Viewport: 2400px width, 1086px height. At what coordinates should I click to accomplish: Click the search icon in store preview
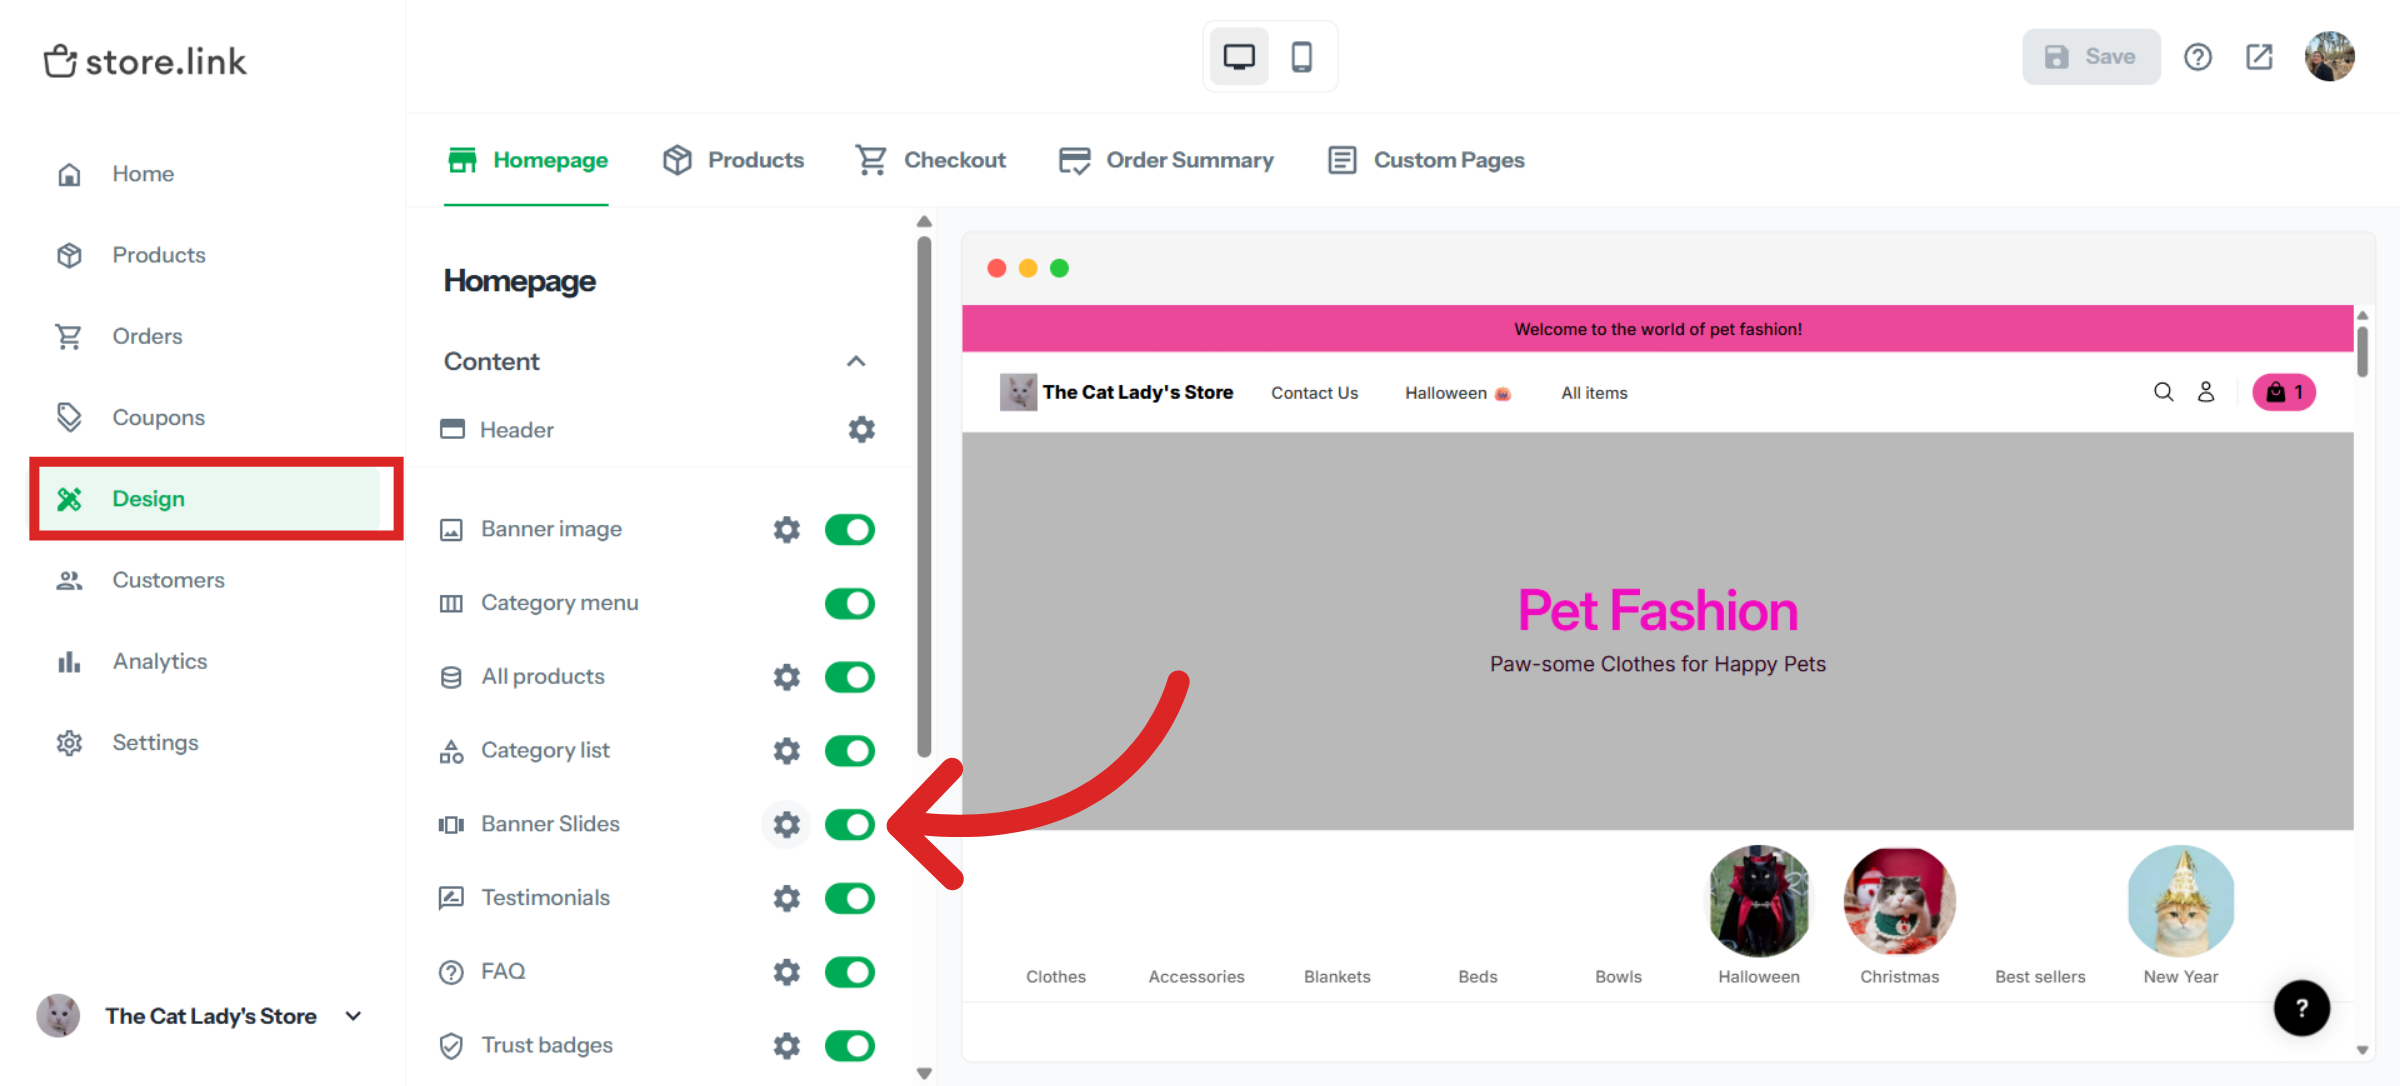coord(2163,392)
